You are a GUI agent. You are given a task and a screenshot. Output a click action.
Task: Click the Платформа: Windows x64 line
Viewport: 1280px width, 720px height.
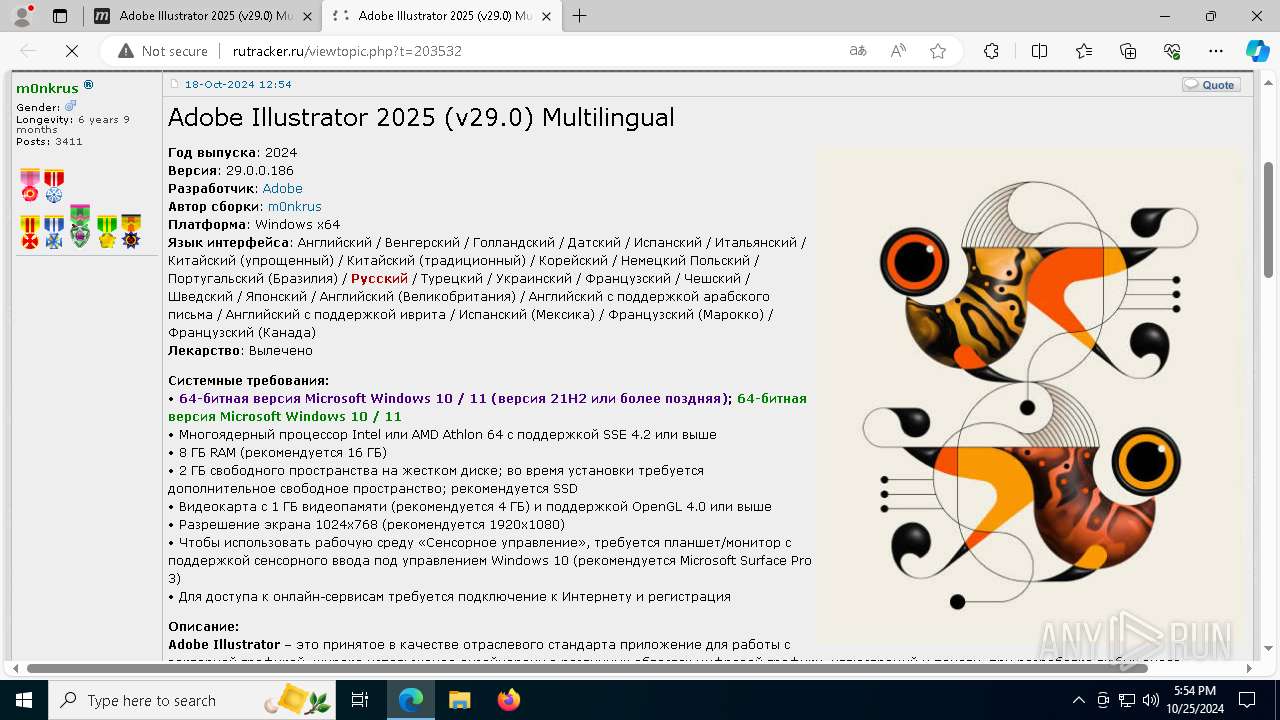point(254,225)
